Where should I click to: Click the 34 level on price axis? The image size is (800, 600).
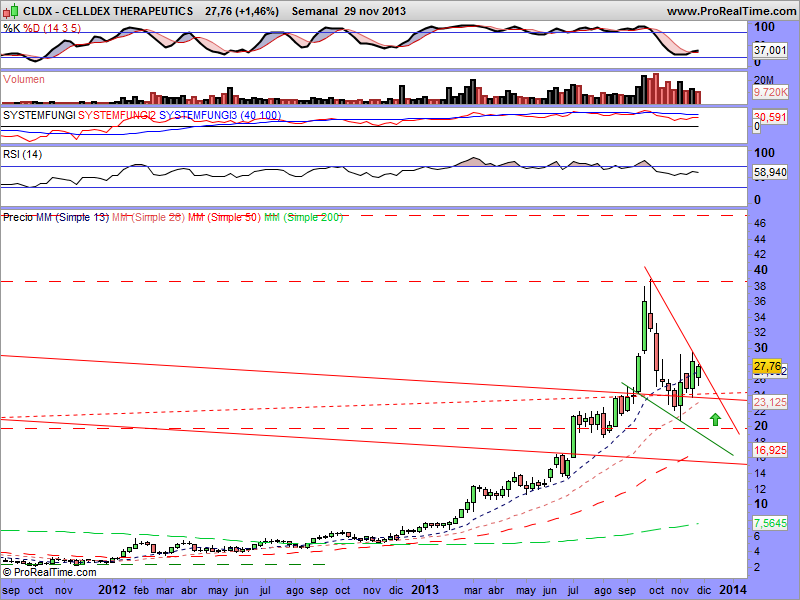click(760, 317)
